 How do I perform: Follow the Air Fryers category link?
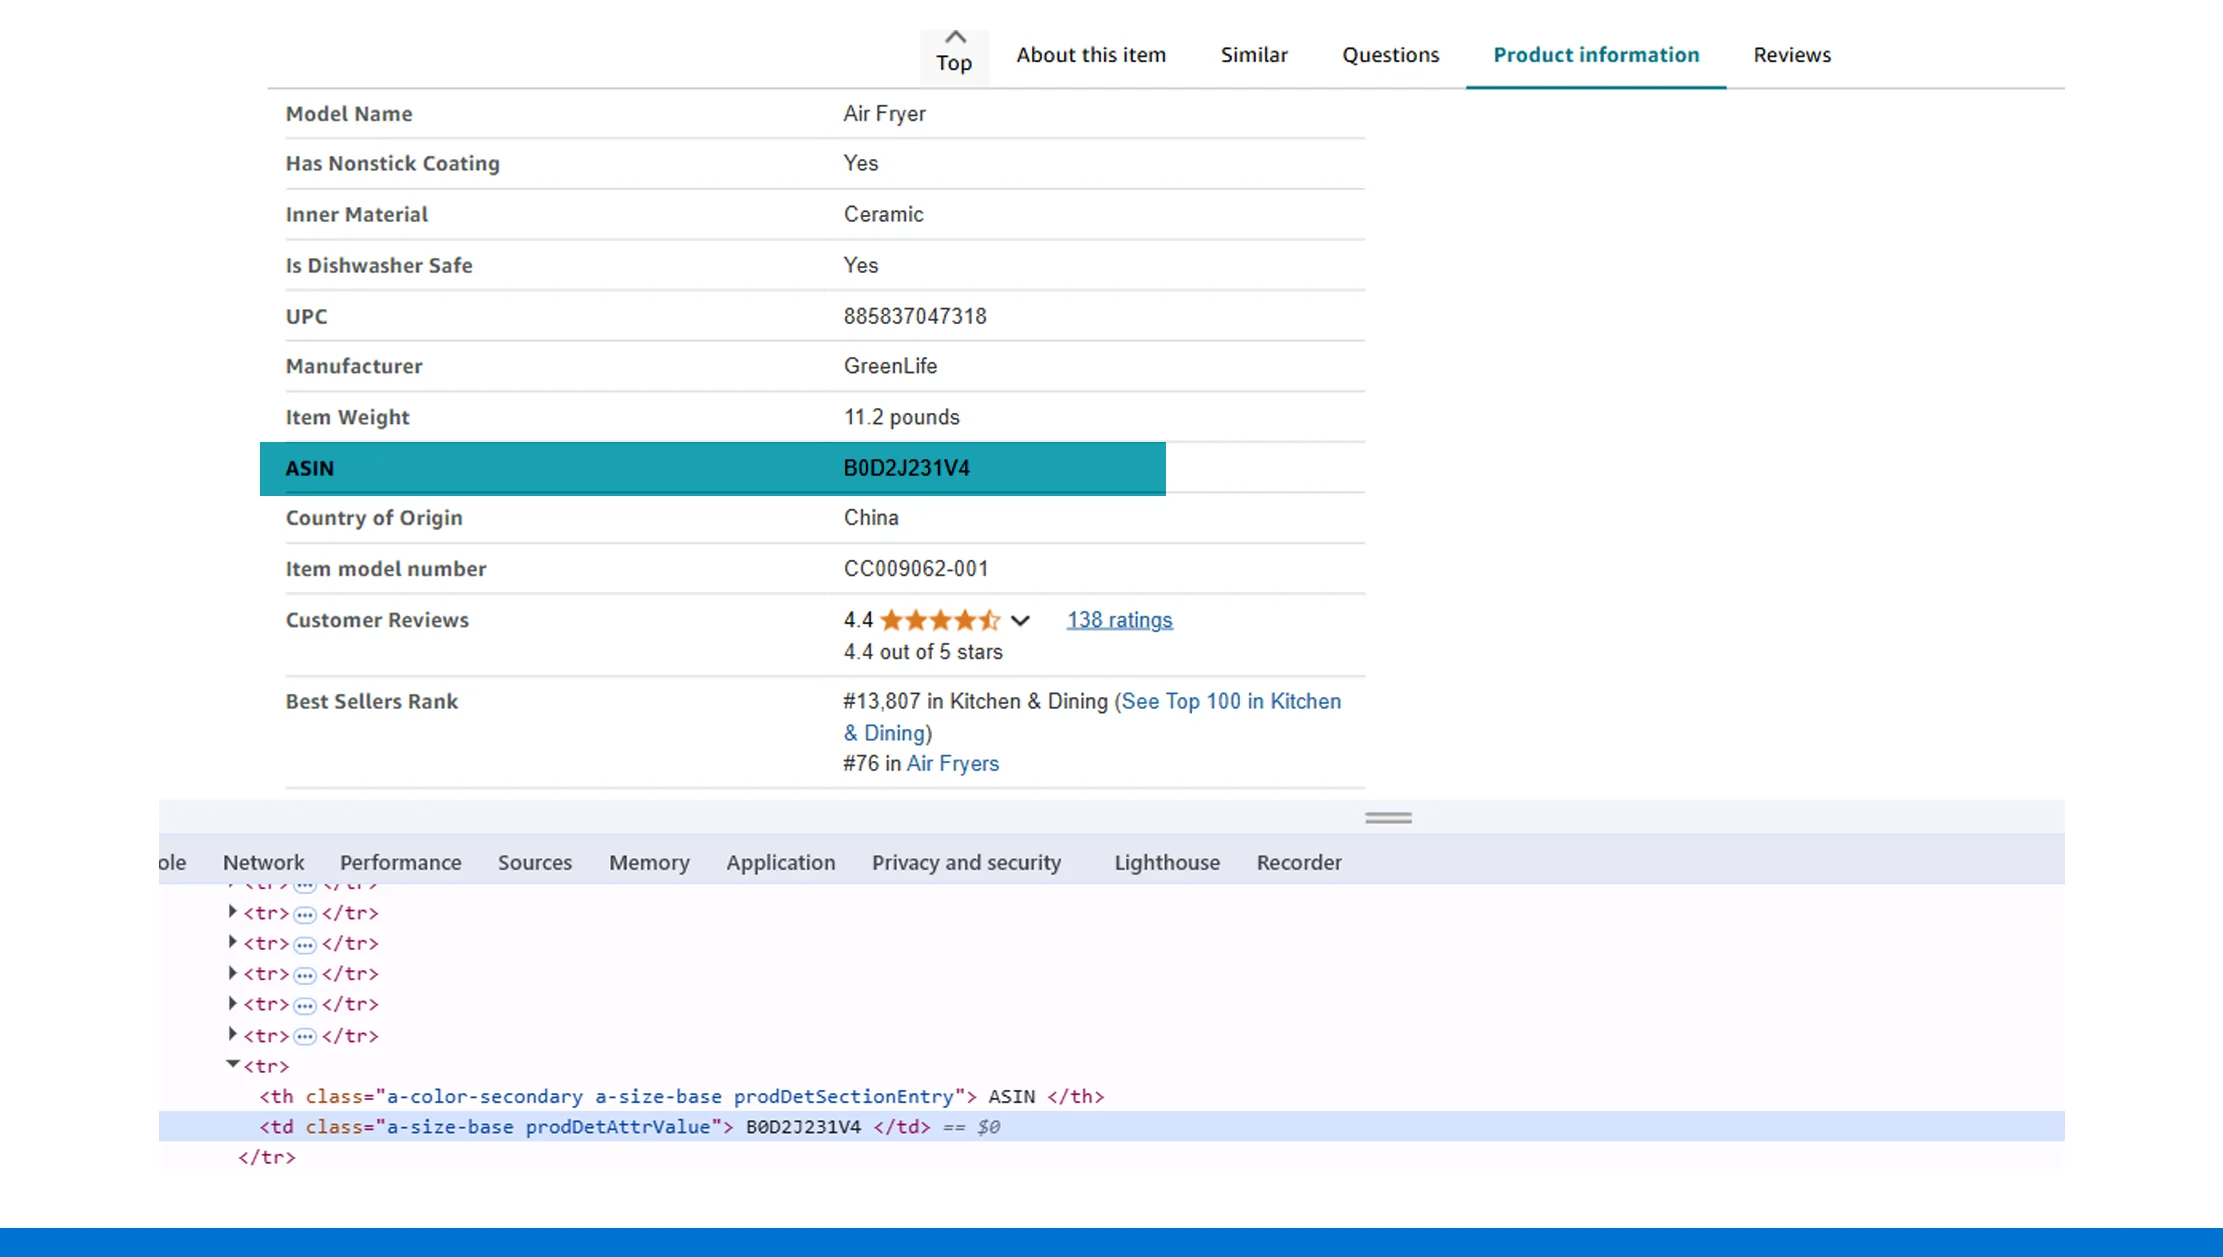[952, 764]
